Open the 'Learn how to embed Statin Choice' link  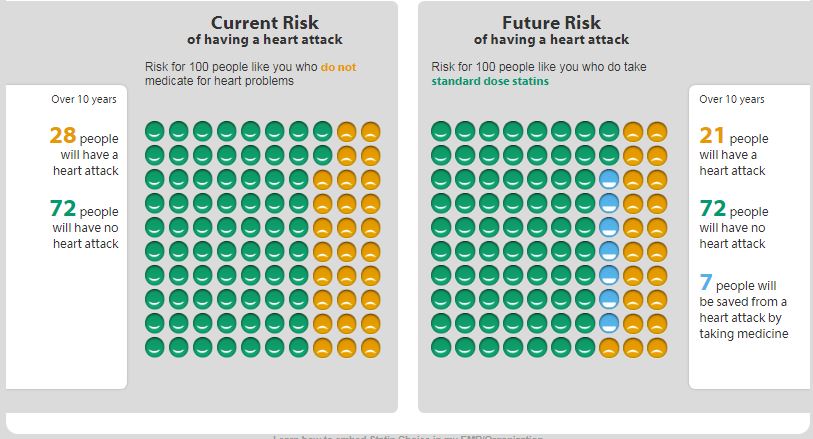click(x=408, y=436)
